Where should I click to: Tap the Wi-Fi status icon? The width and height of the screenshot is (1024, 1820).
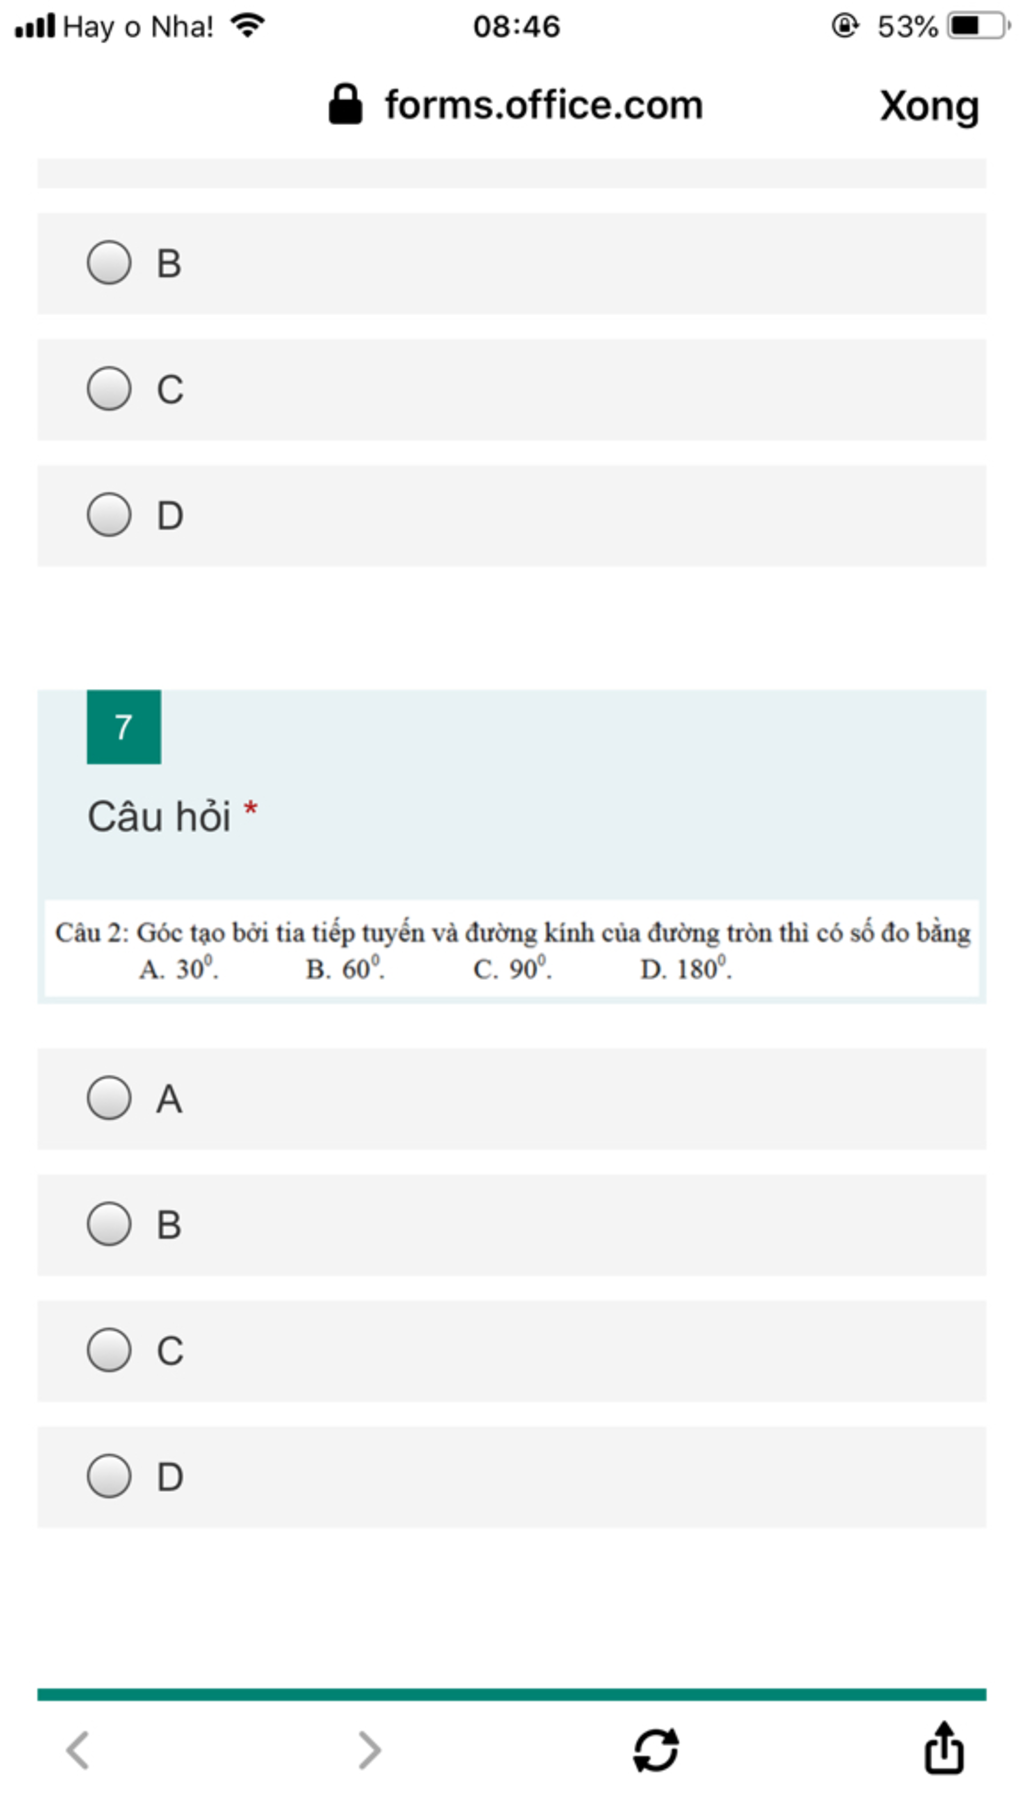[x=247, y=25]
